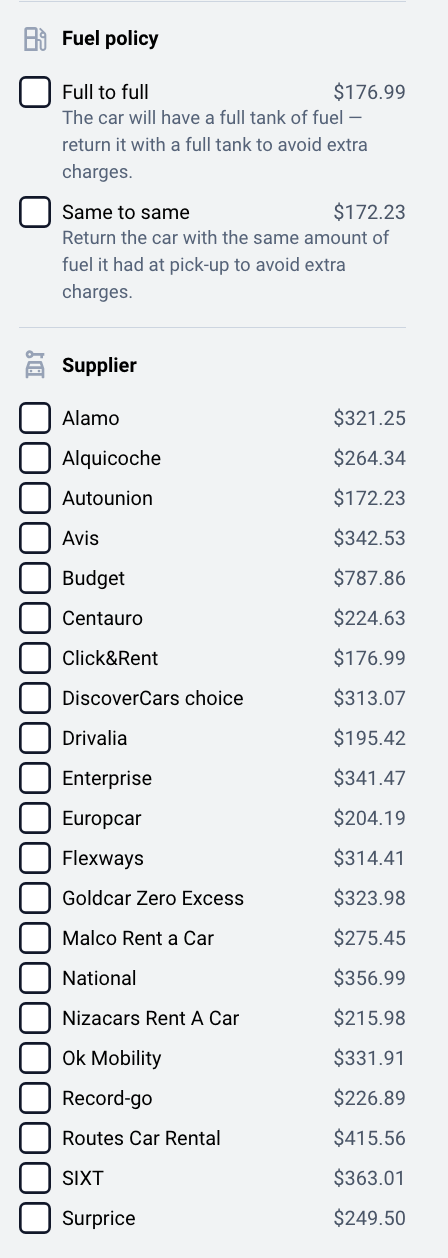This screenshot has width=448, height=1258.
Task: Select the Alamo supplier checkbox
Action: 35,418
